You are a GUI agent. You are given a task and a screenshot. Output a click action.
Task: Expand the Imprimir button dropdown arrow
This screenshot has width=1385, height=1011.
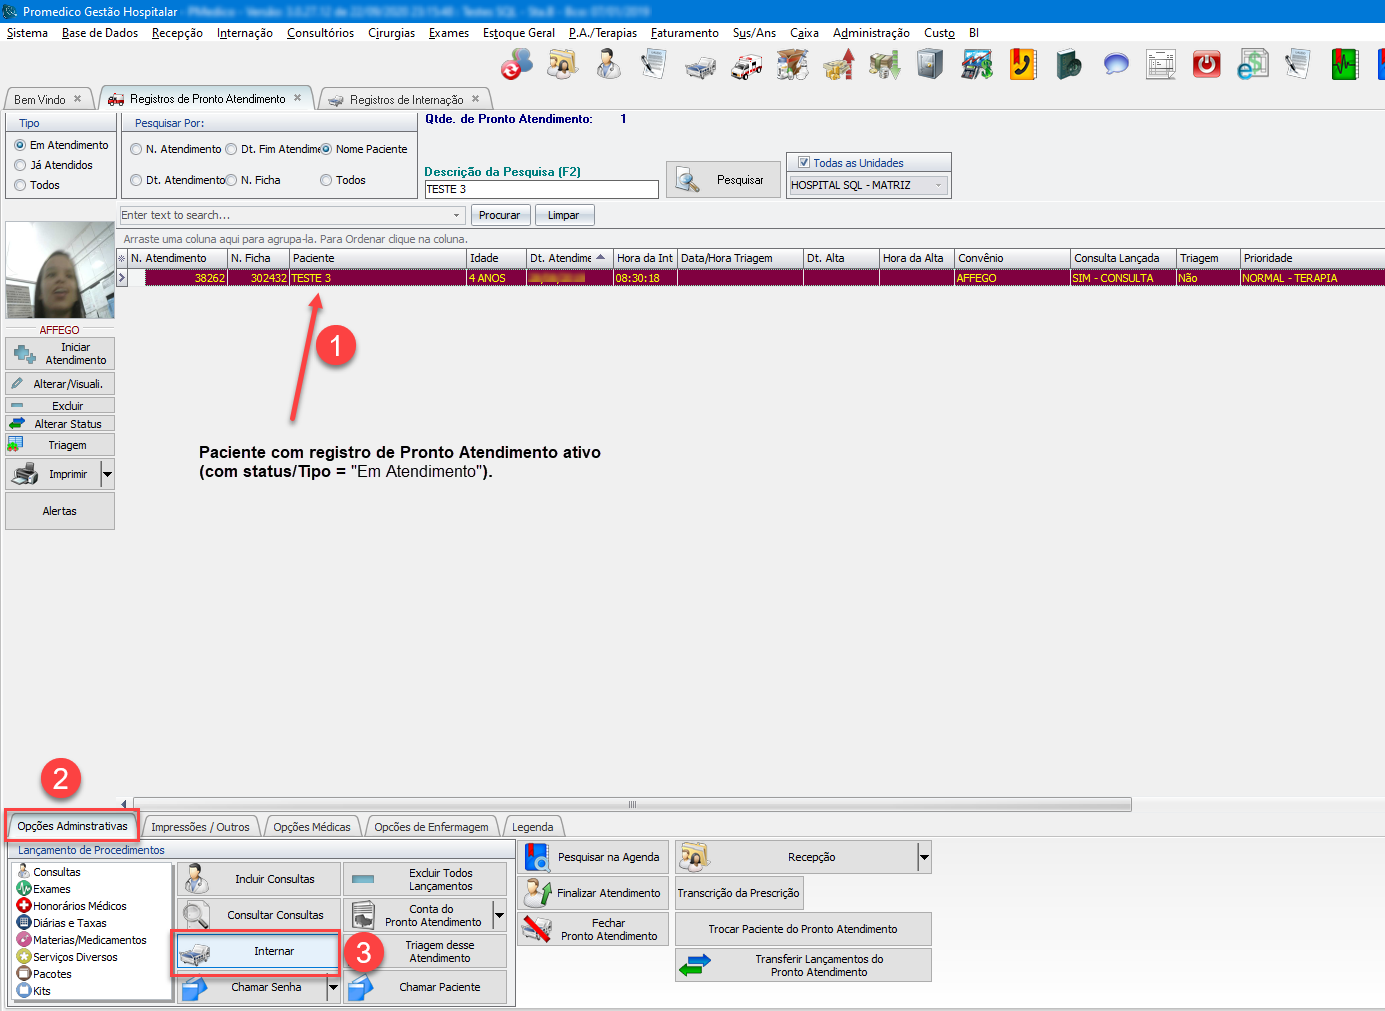(x=107, y=474)
